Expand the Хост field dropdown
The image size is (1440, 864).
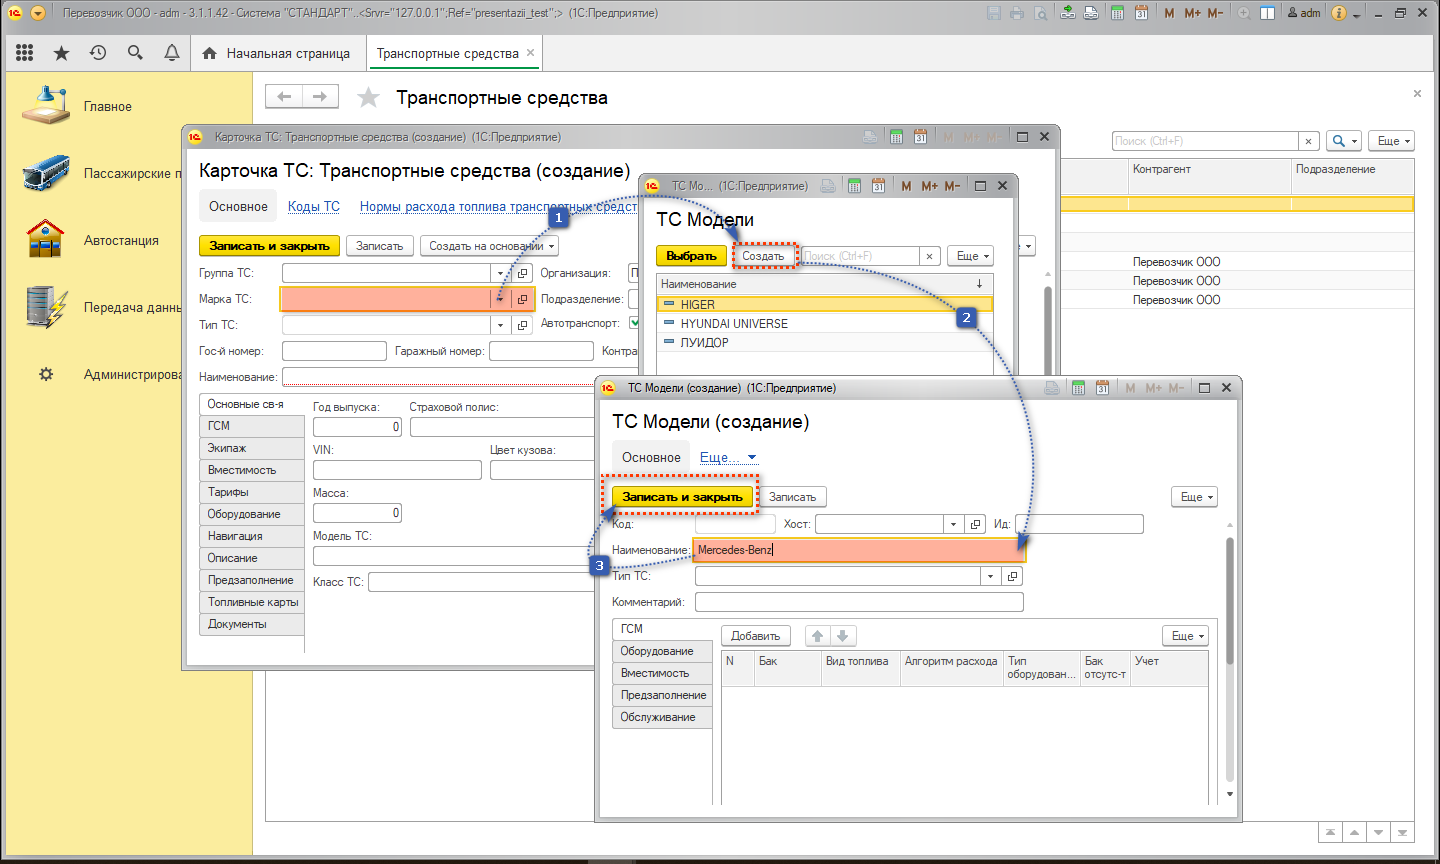coord(953,524)
